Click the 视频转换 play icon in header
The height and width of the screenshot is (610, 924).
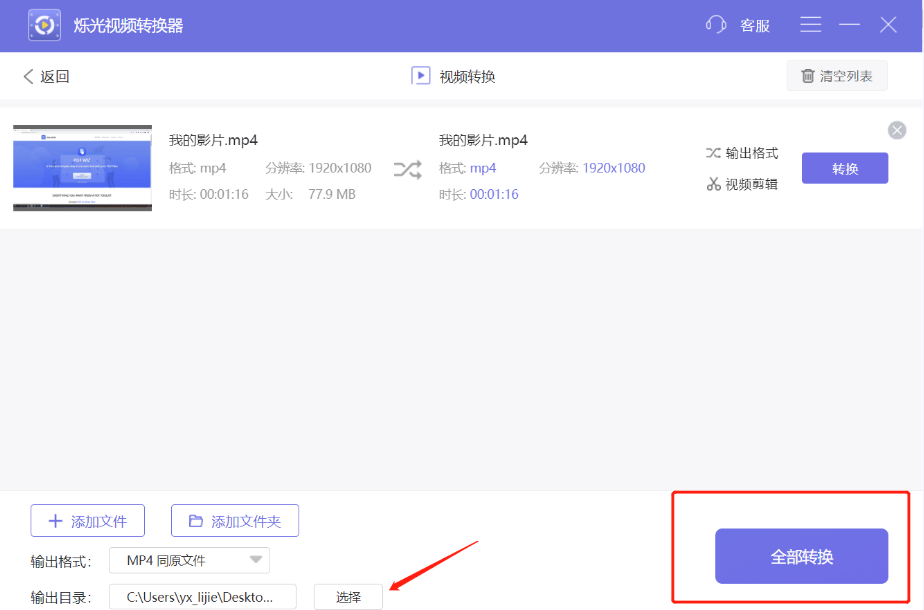coord(420,75)
